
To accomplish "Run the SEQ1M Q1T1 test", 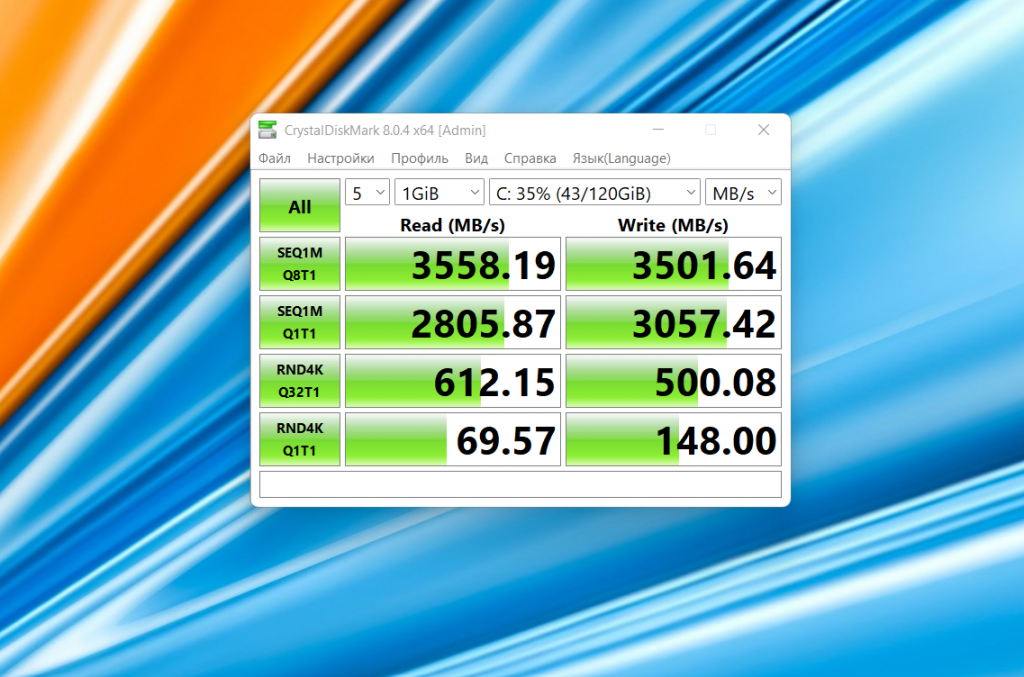I will (x=300, y=322).
